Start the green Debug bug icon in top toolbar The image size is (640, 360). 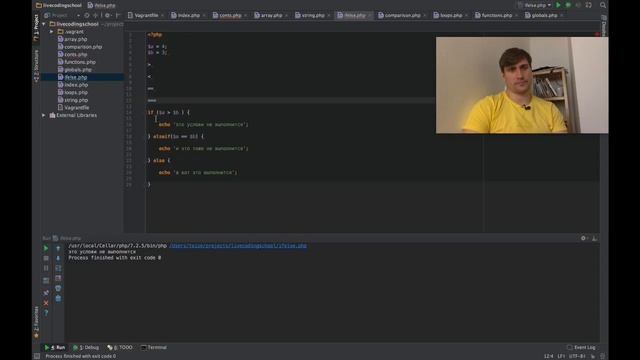(568, 5)
